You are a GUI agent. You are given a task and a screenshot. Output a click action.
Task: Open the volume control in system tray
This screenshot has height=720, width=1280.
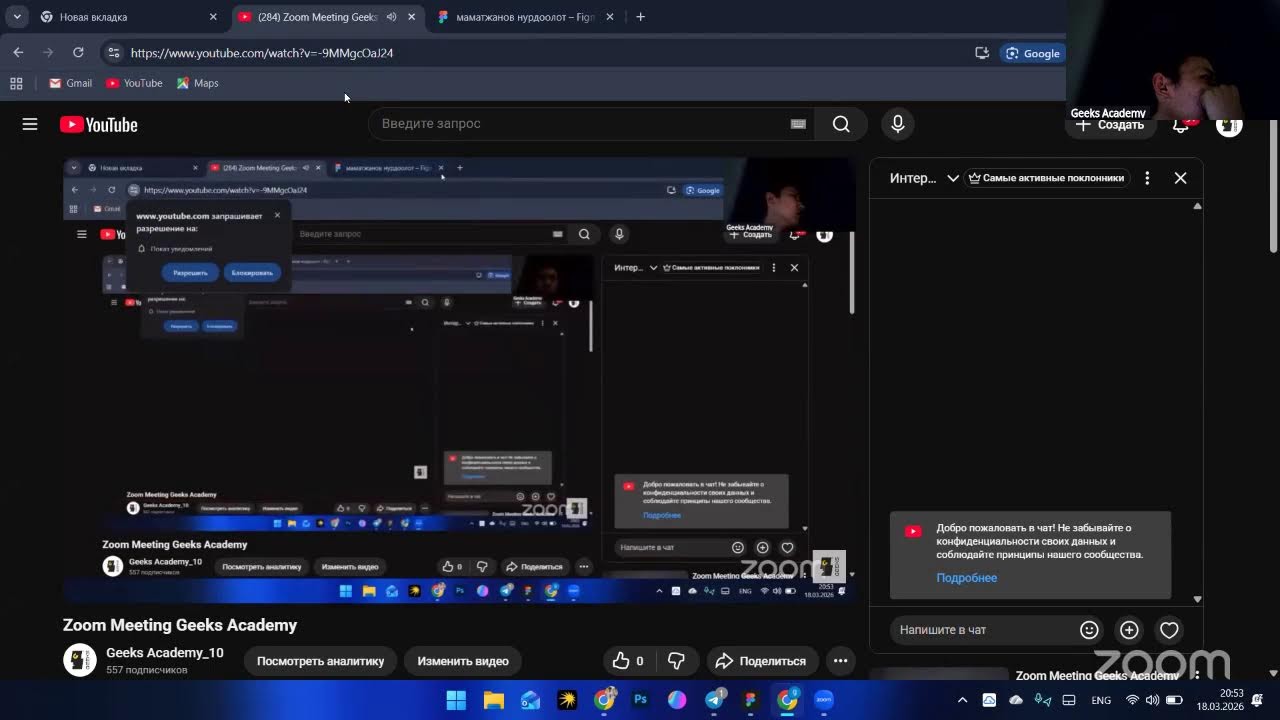pos(1153,700)
